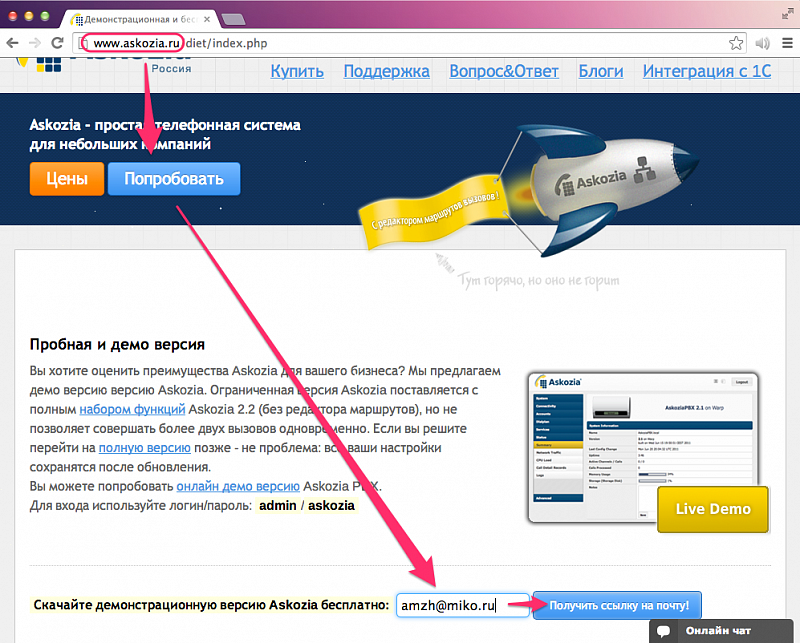Open Интеграция с 1С page
The height and width of the screenshot is (643, 800).
point(707,71)
